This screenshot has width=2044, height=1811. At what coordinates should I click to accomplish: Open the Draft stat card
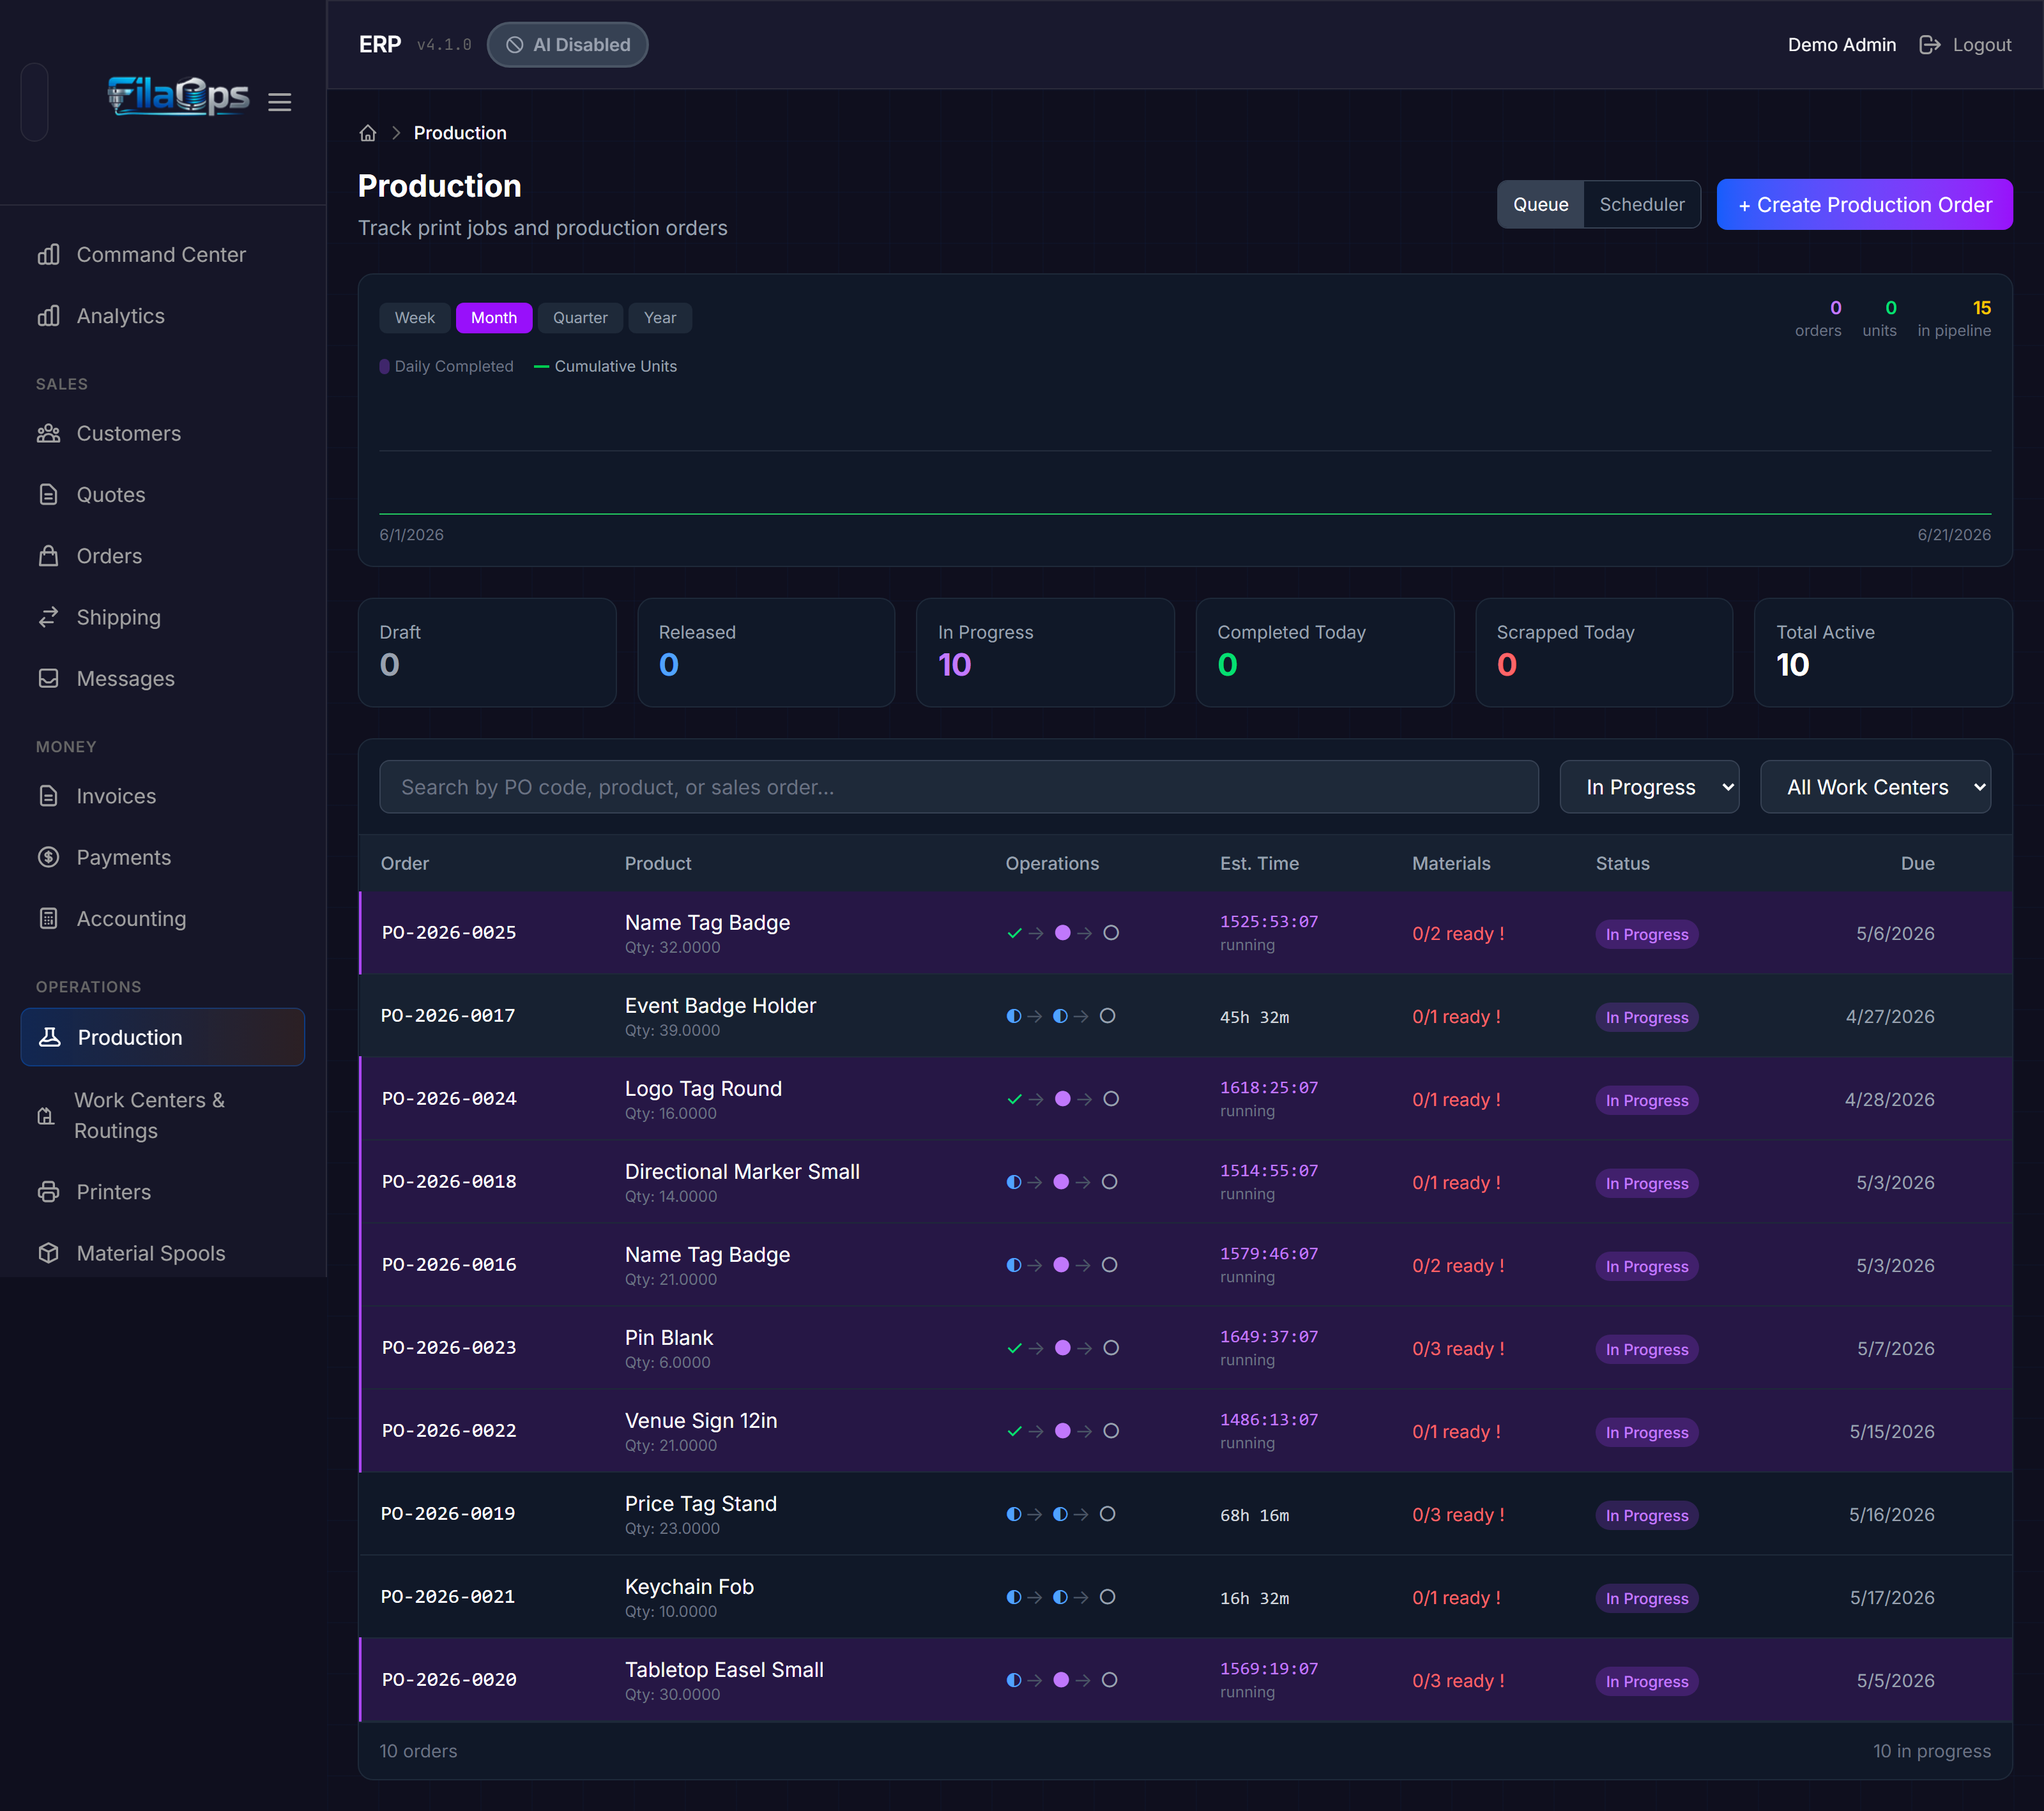487,653
